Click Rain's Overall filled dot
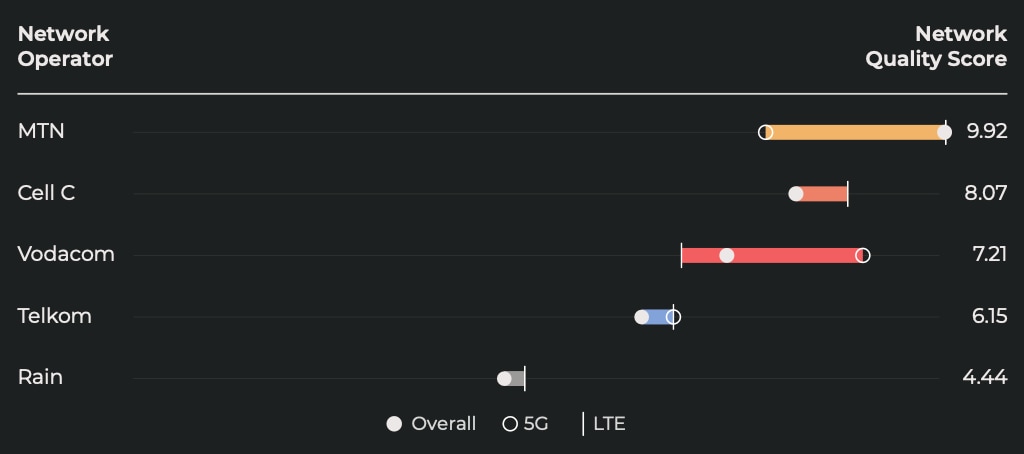Image resolution: width=1024 pixels, height=454 pixels. click(505, 378)
